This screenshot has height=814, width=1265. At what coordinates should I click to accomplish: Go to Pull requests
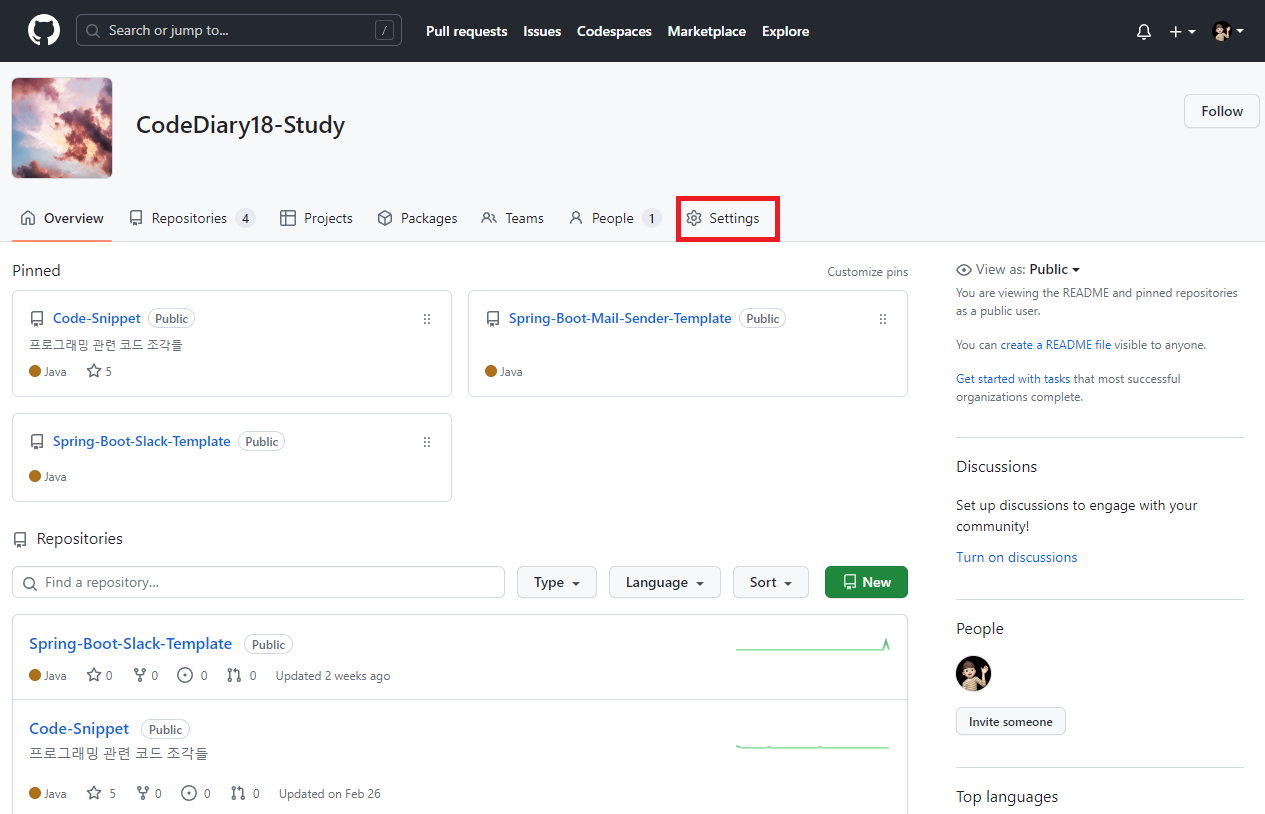pos(466,32)
